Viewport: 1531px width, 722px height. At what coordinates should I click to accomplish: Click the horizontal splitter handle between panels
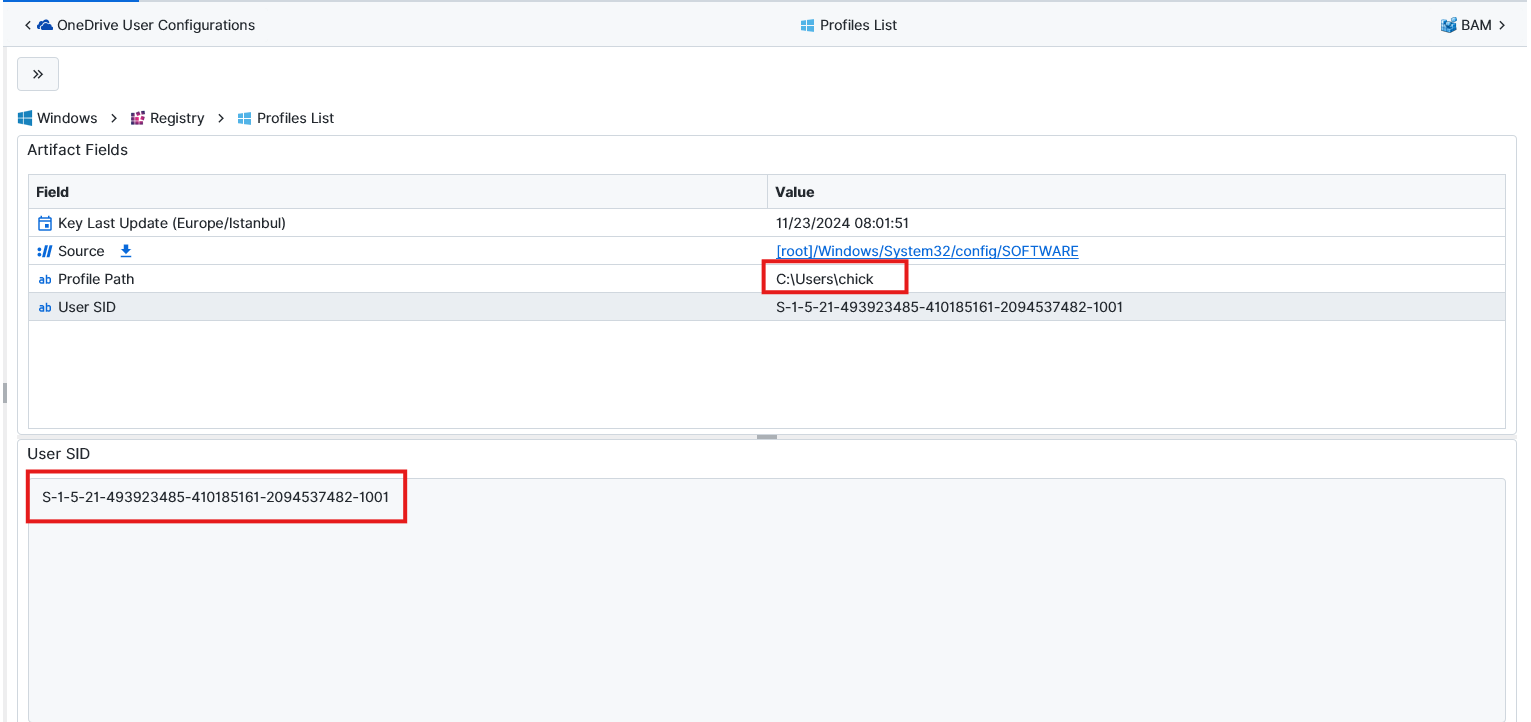[x=766, y=437]
